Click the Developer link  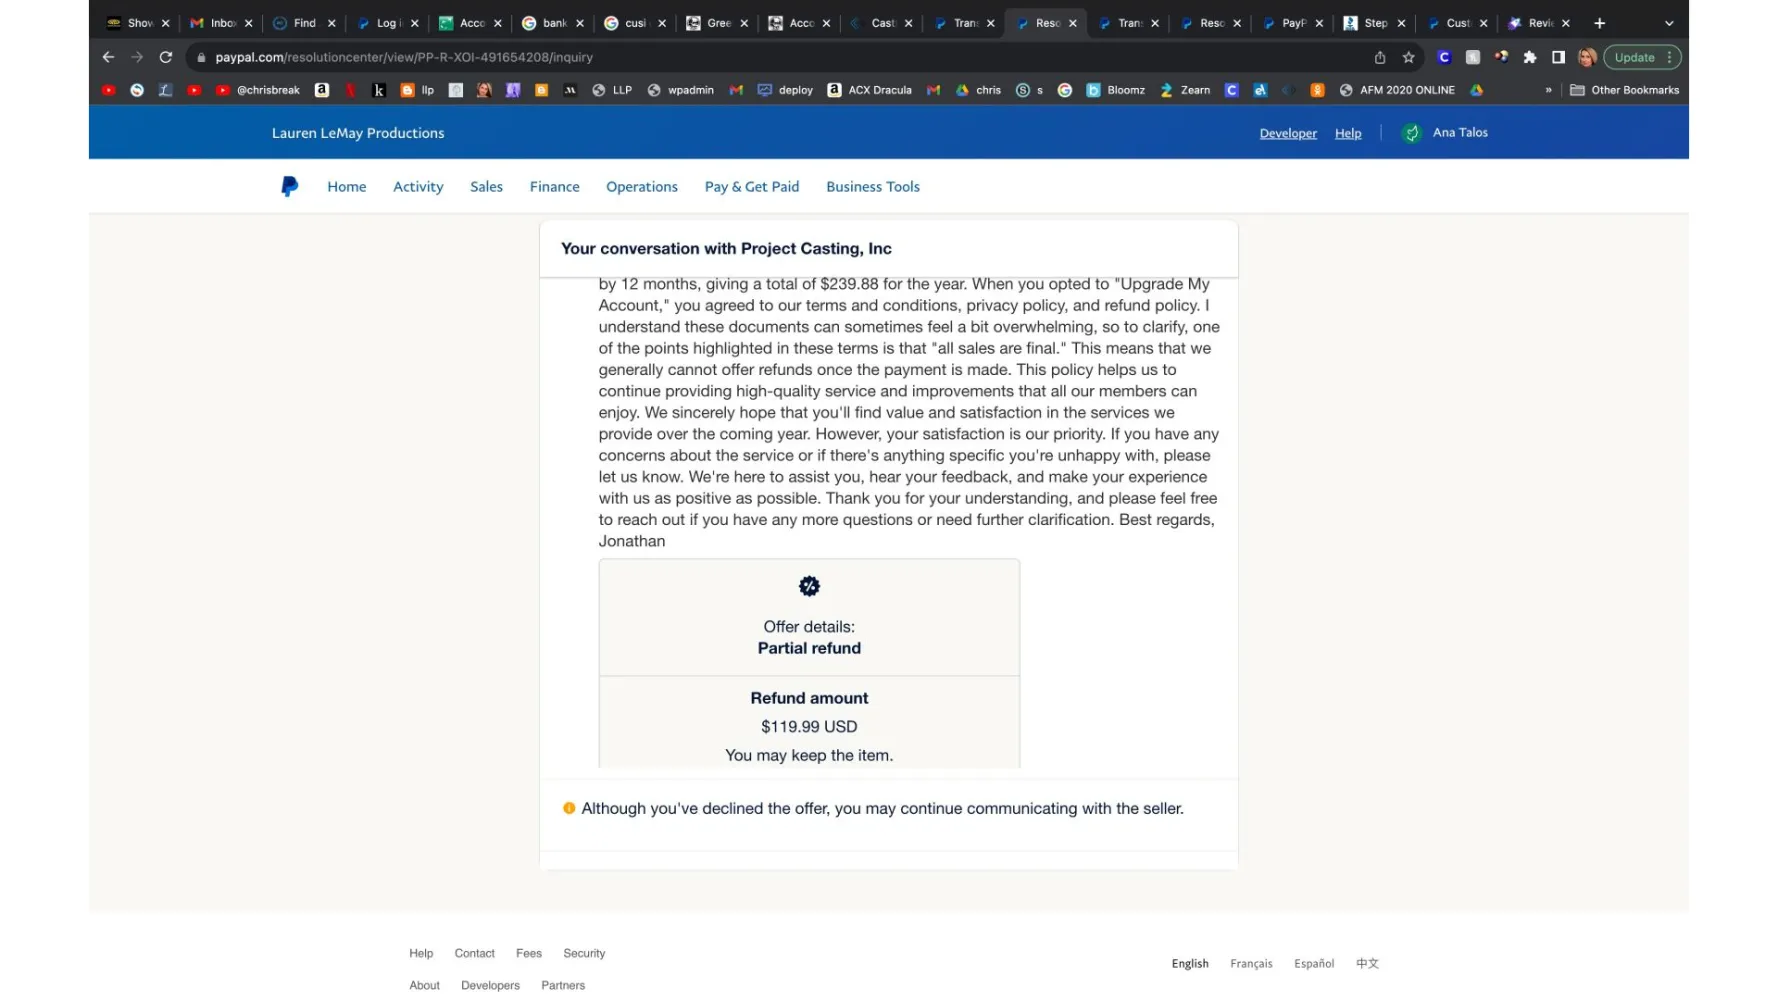point(1288,133)
